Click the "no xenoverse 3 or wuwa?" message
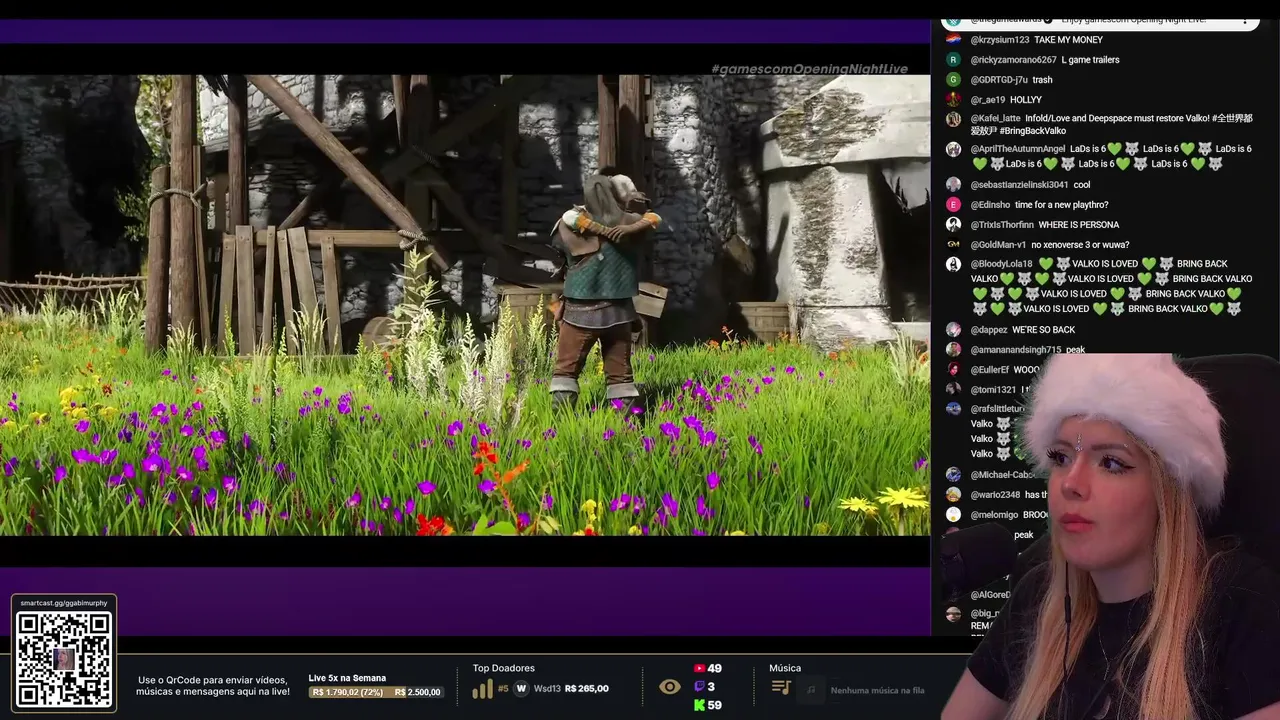 pos(1080,245)
